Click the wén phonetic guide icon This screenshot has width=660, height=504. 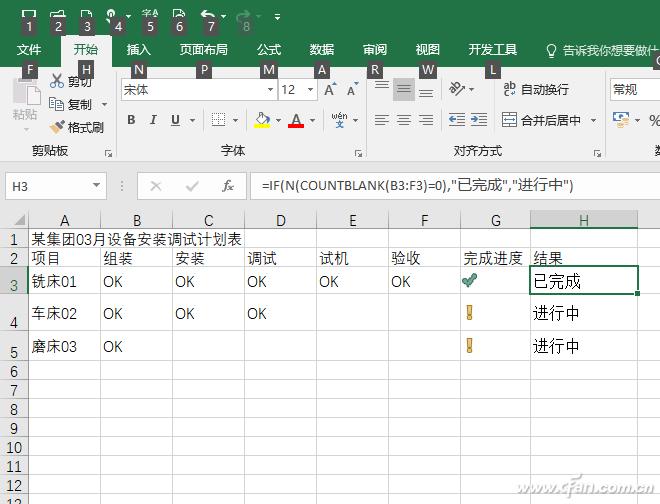pyautogui.click(x=339, y=120)
